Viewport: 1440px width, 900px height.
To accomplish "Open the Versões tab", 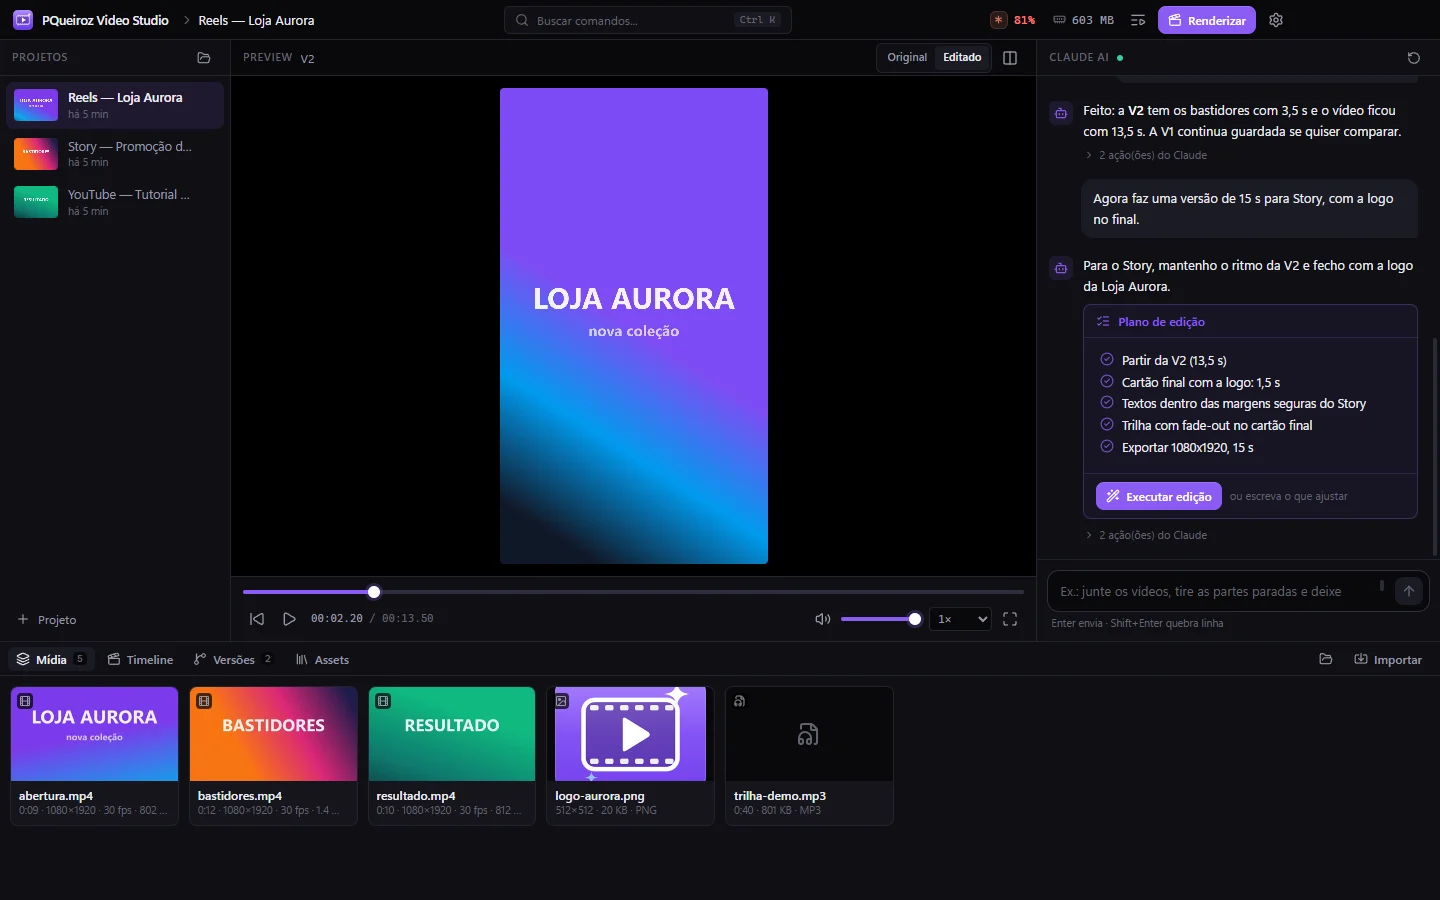I will point(233,660).
